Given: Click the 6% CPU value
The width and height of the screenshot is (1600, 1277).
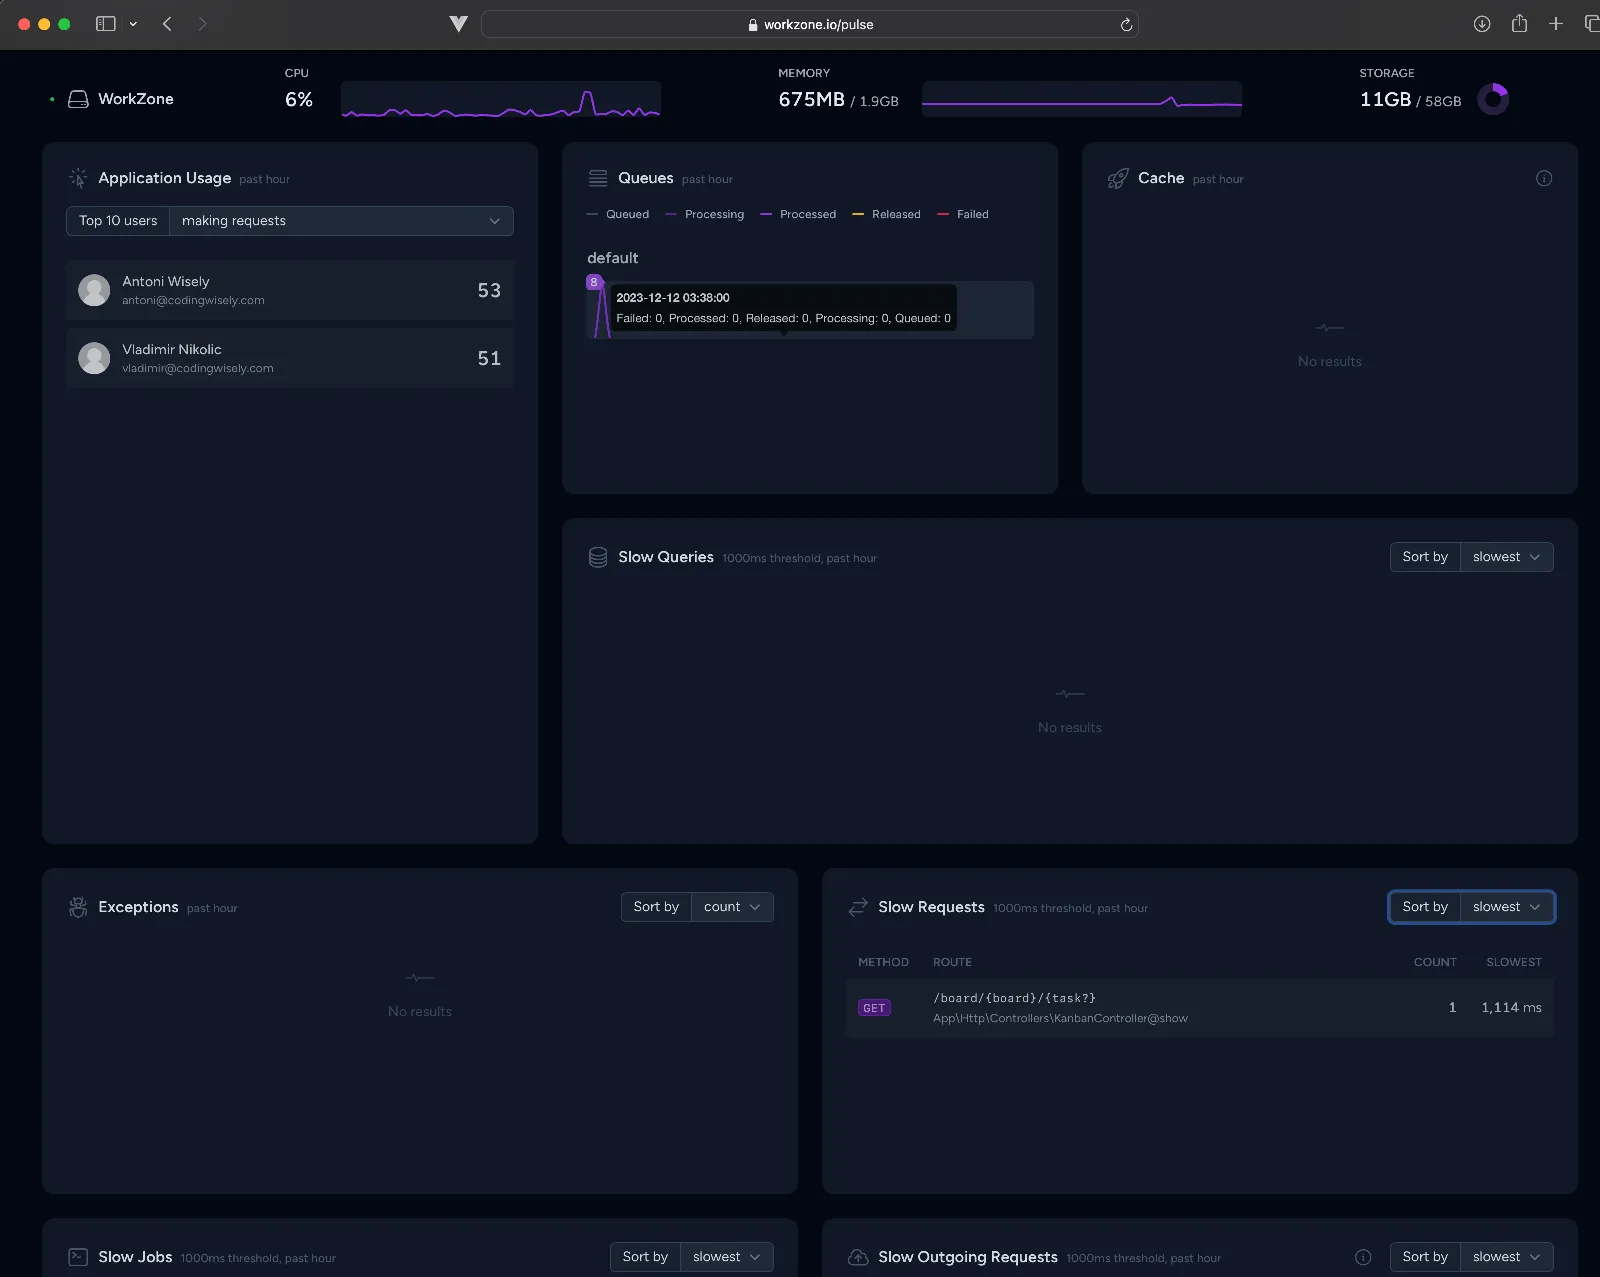Looking at the screenshot, I should point(299,99).
